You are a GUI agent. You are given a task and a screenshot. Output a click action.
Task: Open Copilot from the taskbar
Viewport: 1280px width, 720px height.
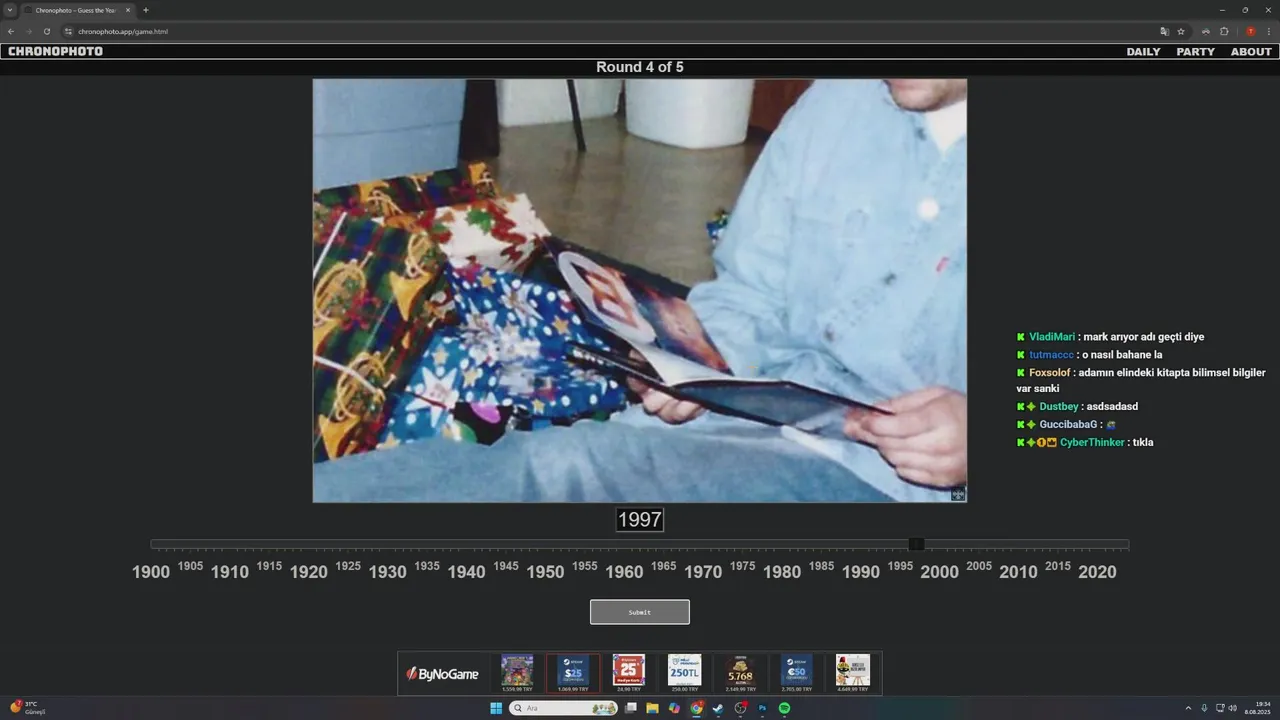pos(674,708)
